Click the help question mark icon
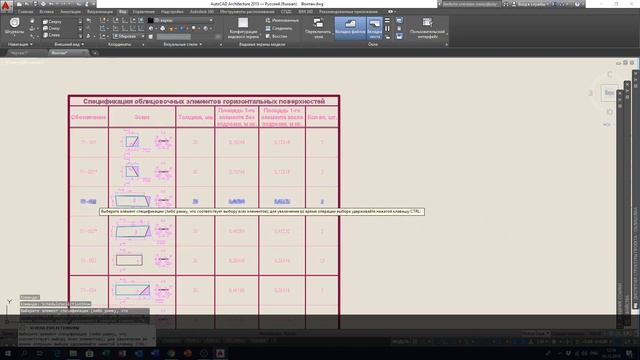The width and height of the screenshot is (640, 360). 577,4
